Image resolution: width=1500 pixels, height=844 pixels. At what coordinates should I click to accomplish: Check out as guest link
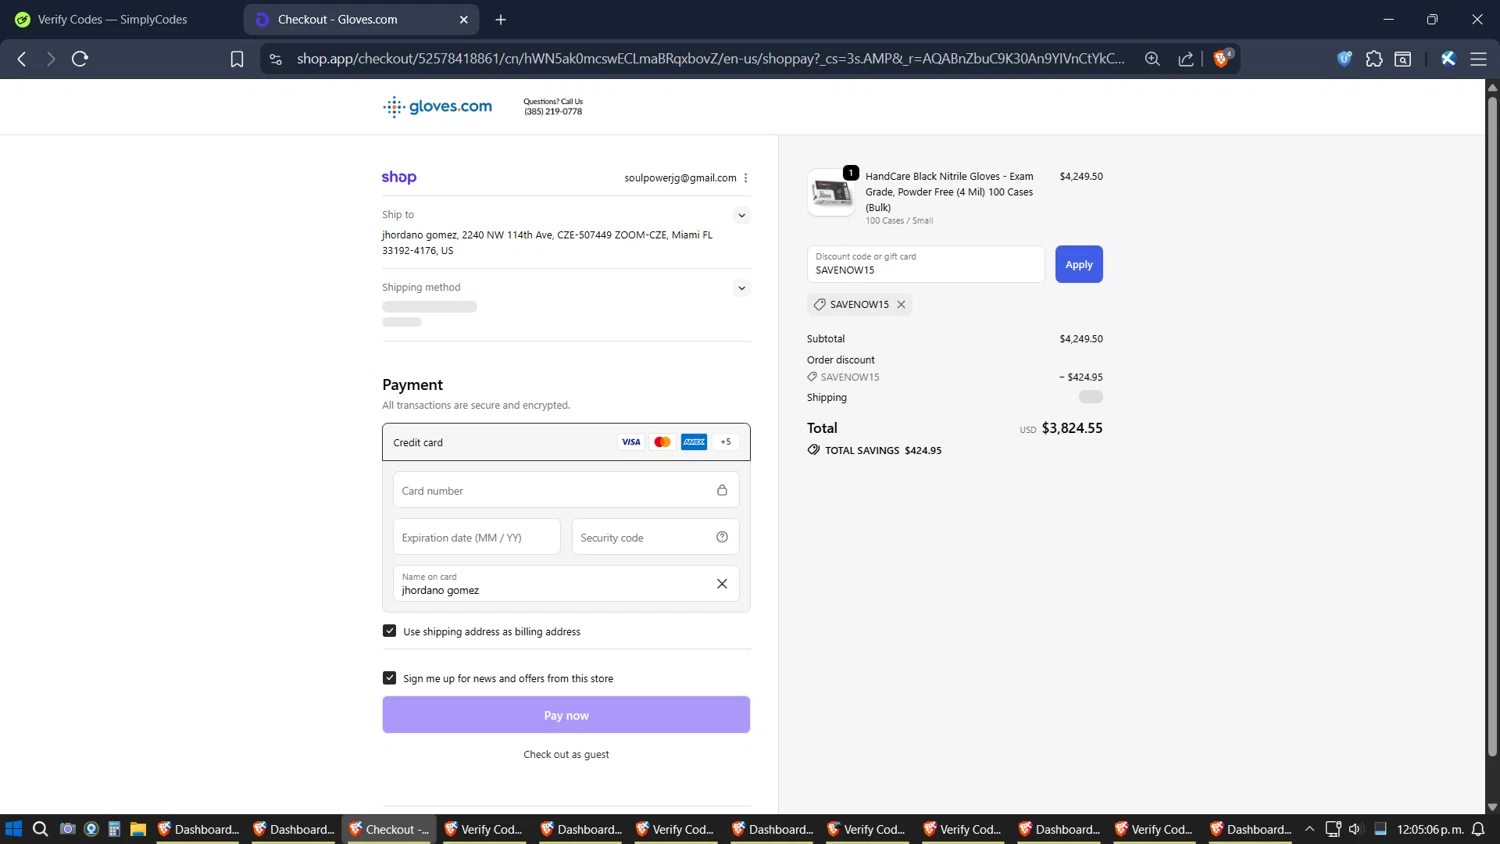click(566, 754)
